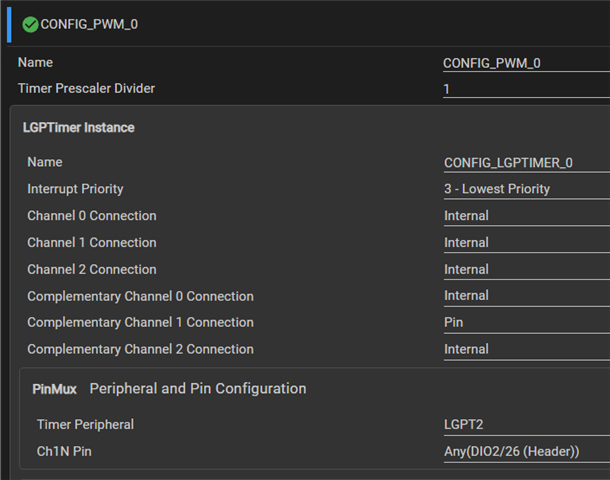Click the green checkmark status icon
The height and width of the screenshot is (480, 610).
(x=30, y=25)
